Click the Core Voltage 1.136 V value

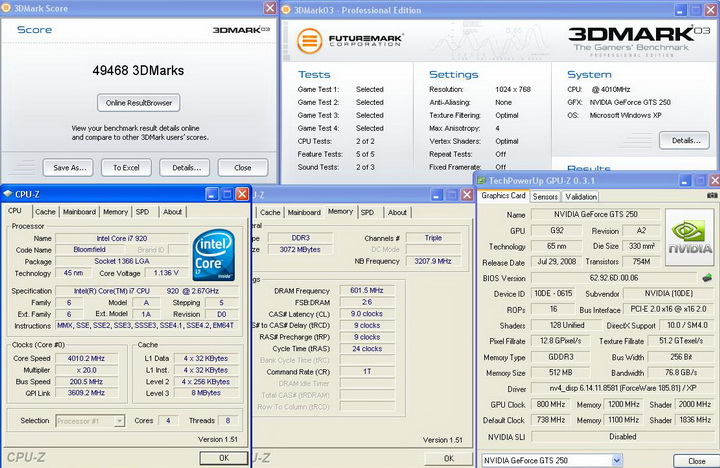166,273
